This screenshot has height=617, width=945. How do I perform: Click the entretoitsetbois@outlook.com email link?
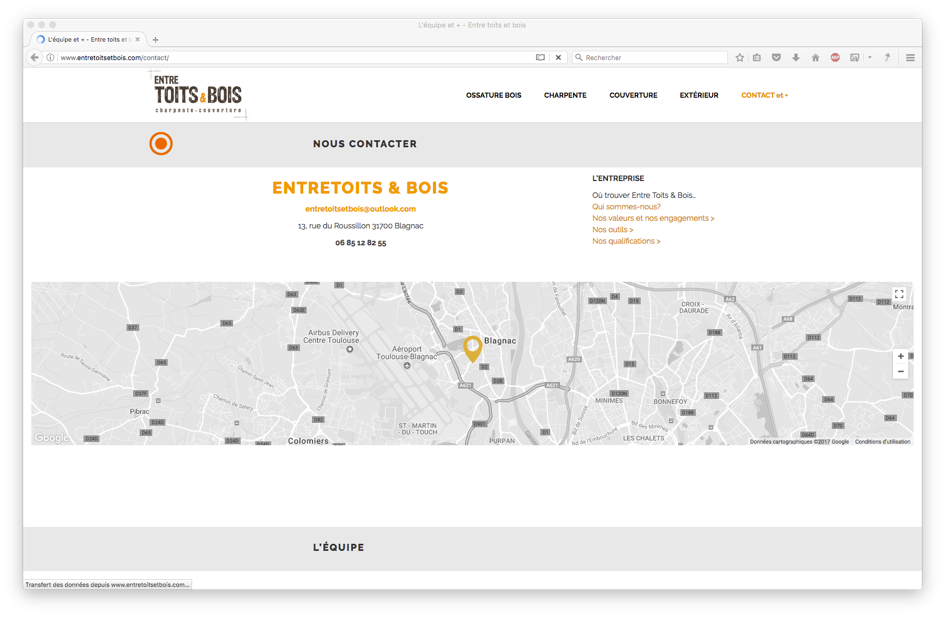coord(360,209)
